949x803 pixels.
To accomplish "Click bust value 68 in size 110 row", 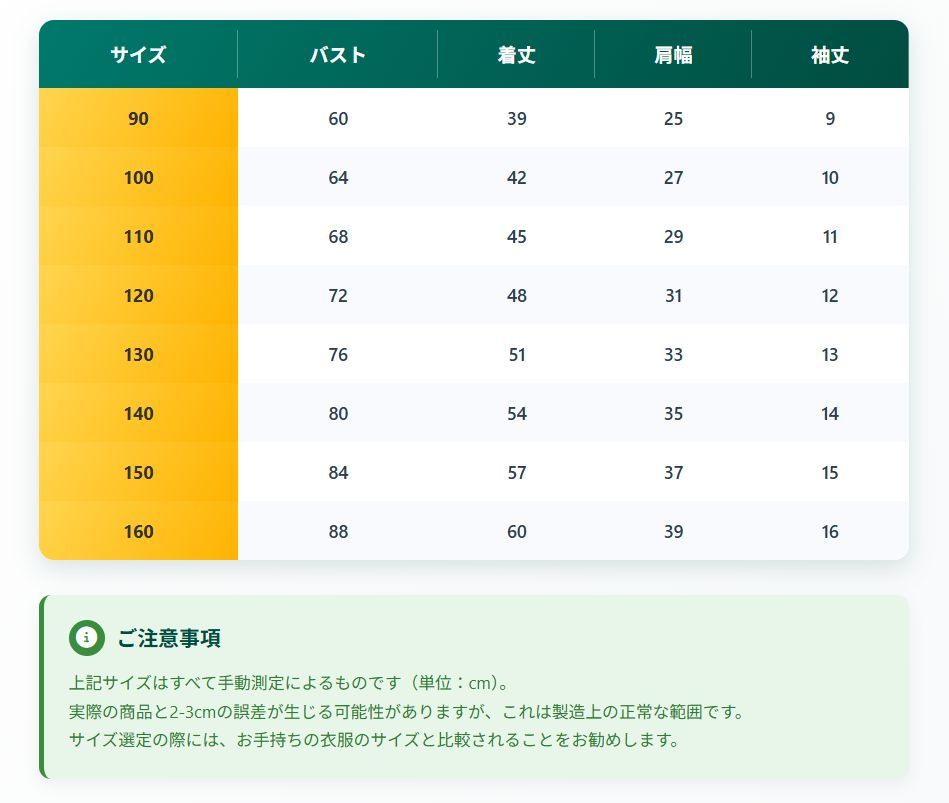I will [x=338, y=237].
